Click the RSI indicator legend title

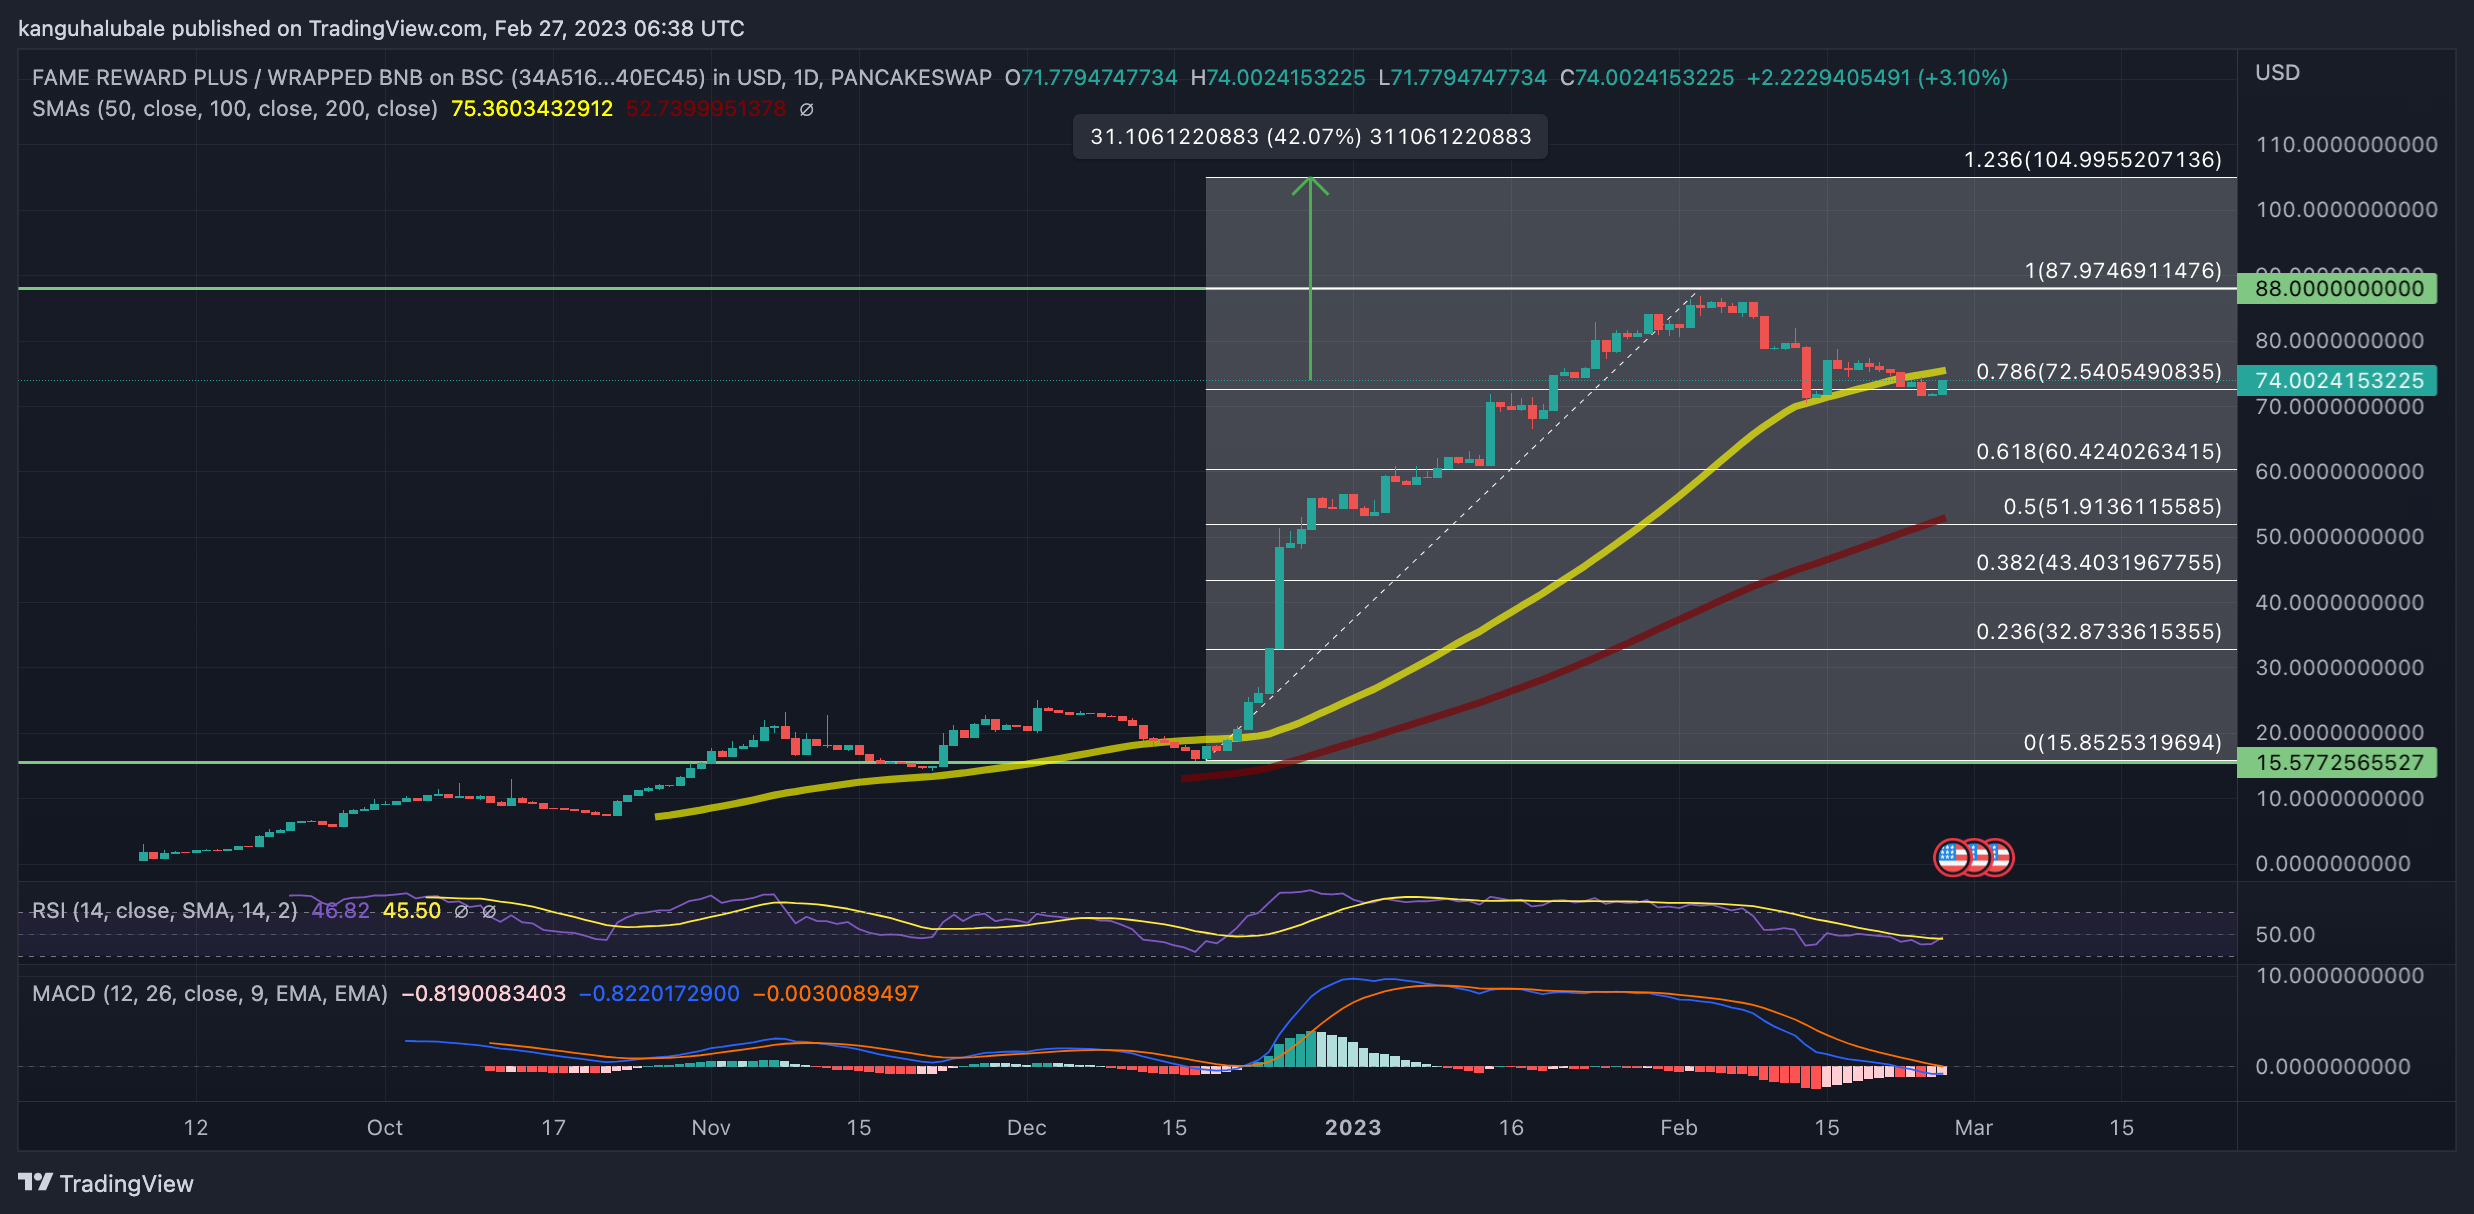coord(165,911)
